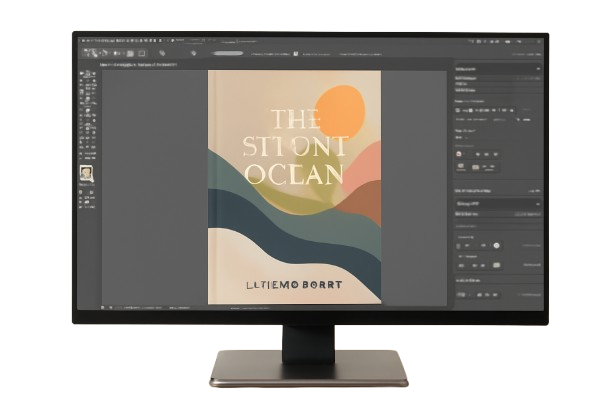
Task: Select the author text "LETJEMO BORRT"
Action: [294, 284]
